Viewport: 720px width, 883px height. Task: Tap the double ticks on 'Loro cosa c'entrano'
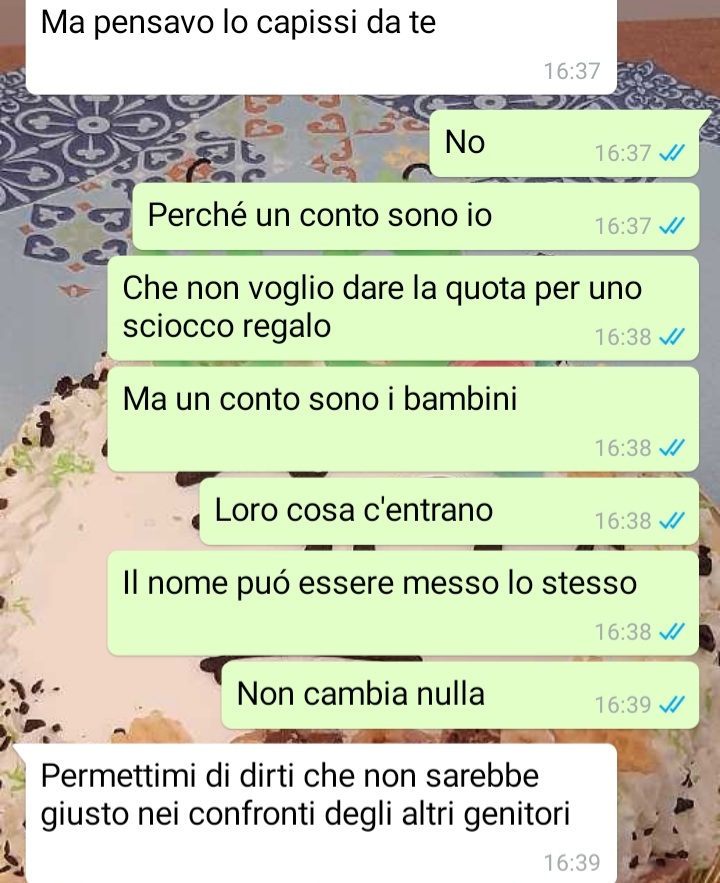672,521
